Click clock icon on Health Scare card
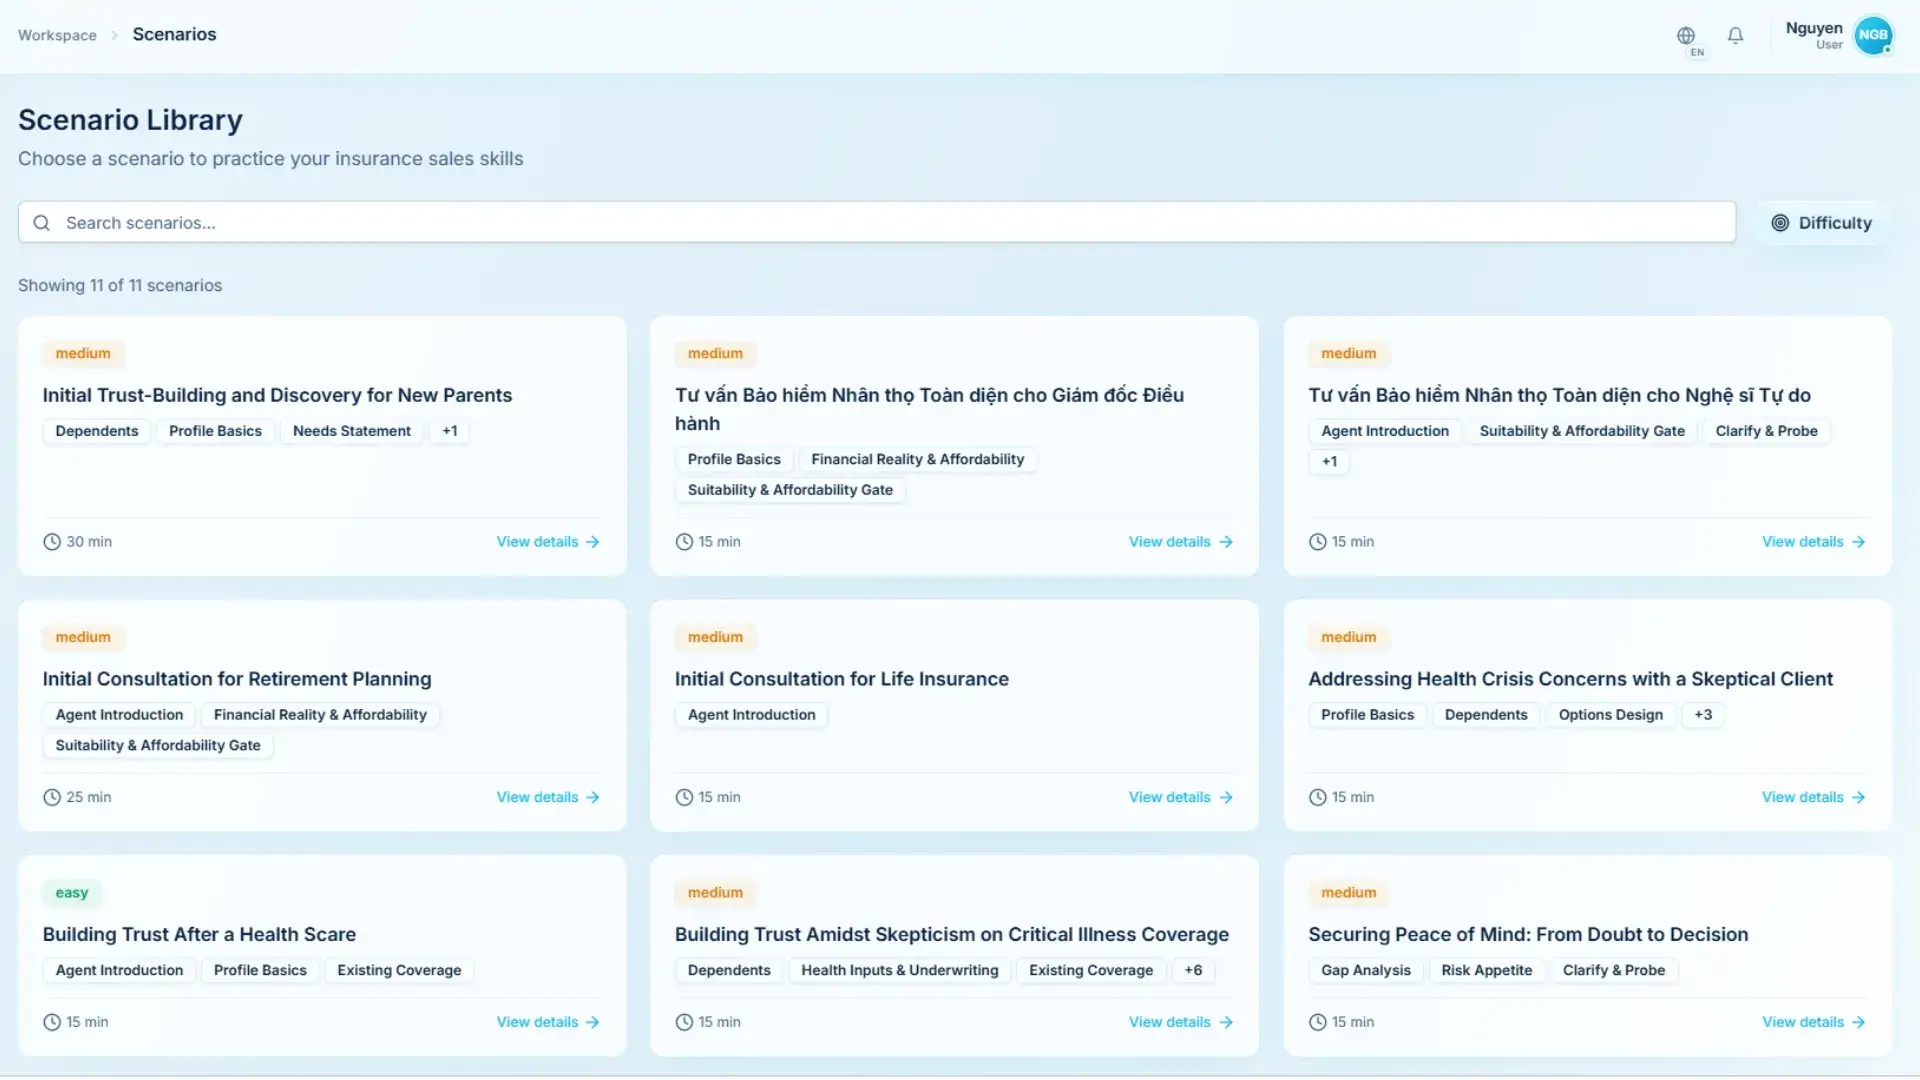Image resolution: width=1920 pixels, height=1080 pixels. 52,1023
